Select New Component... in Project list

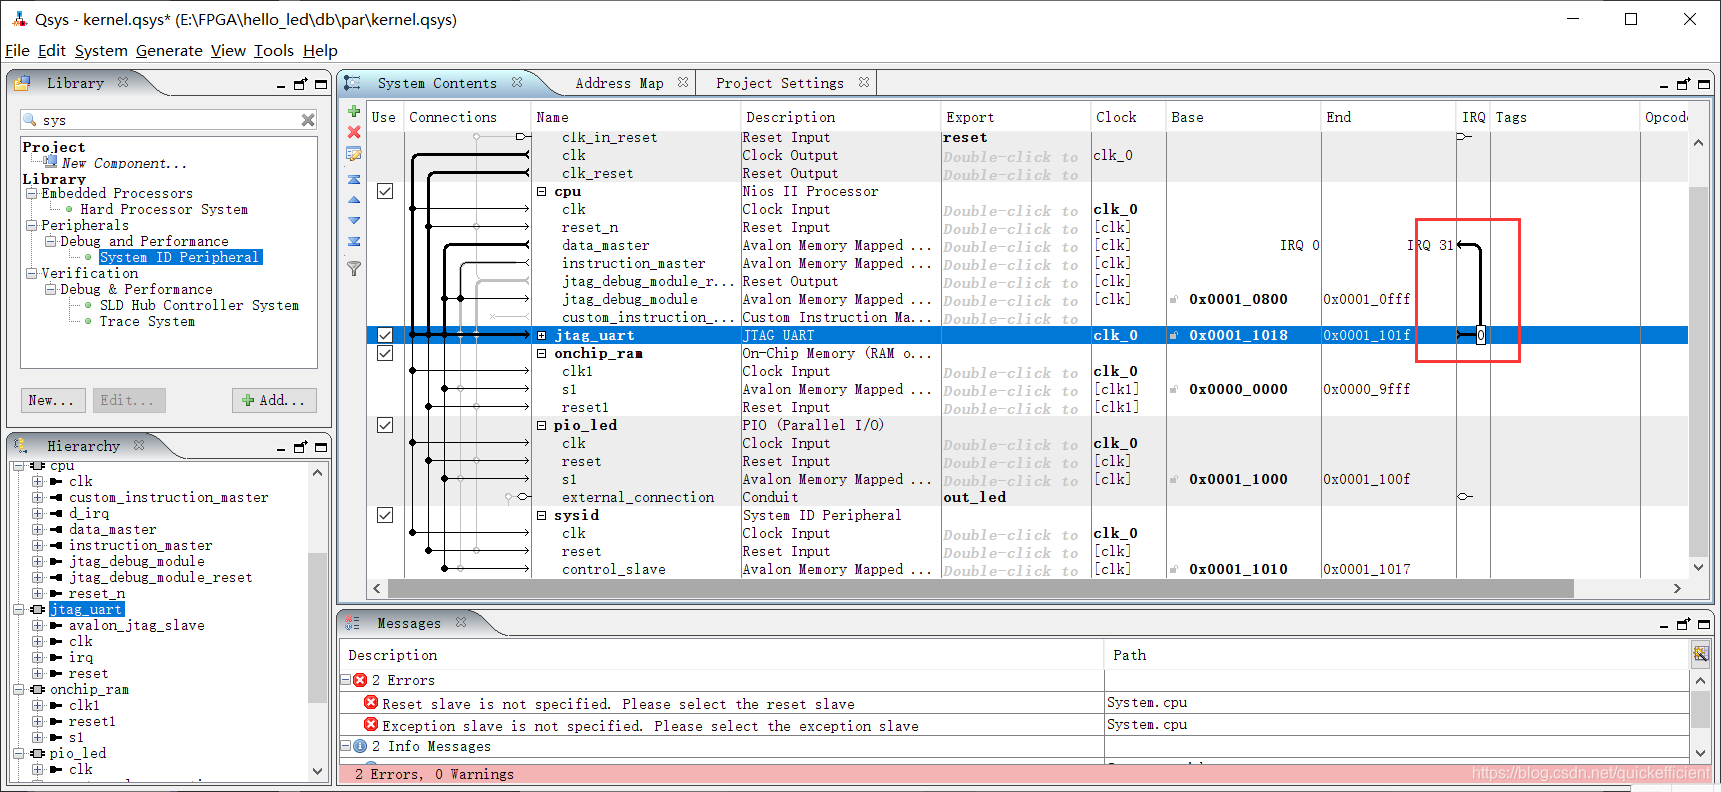coord(124,163)
